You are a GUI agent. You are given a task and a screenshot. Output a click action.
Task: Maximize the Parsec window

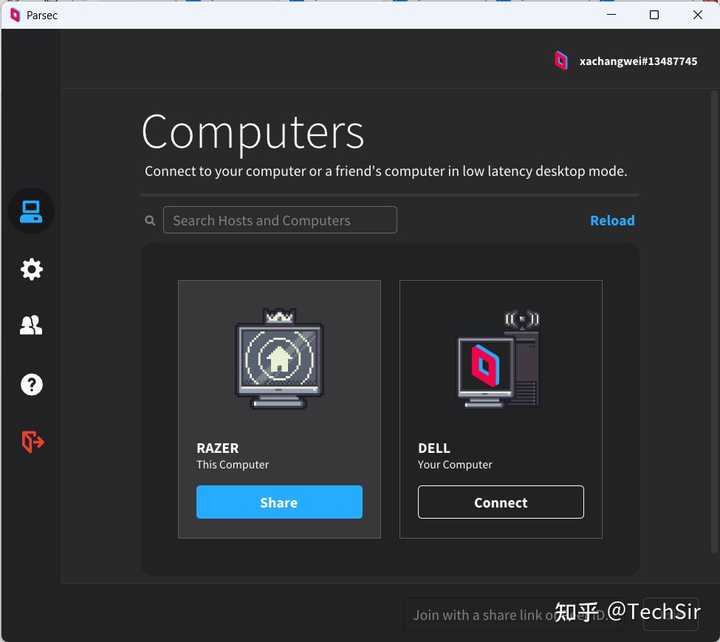654,15
